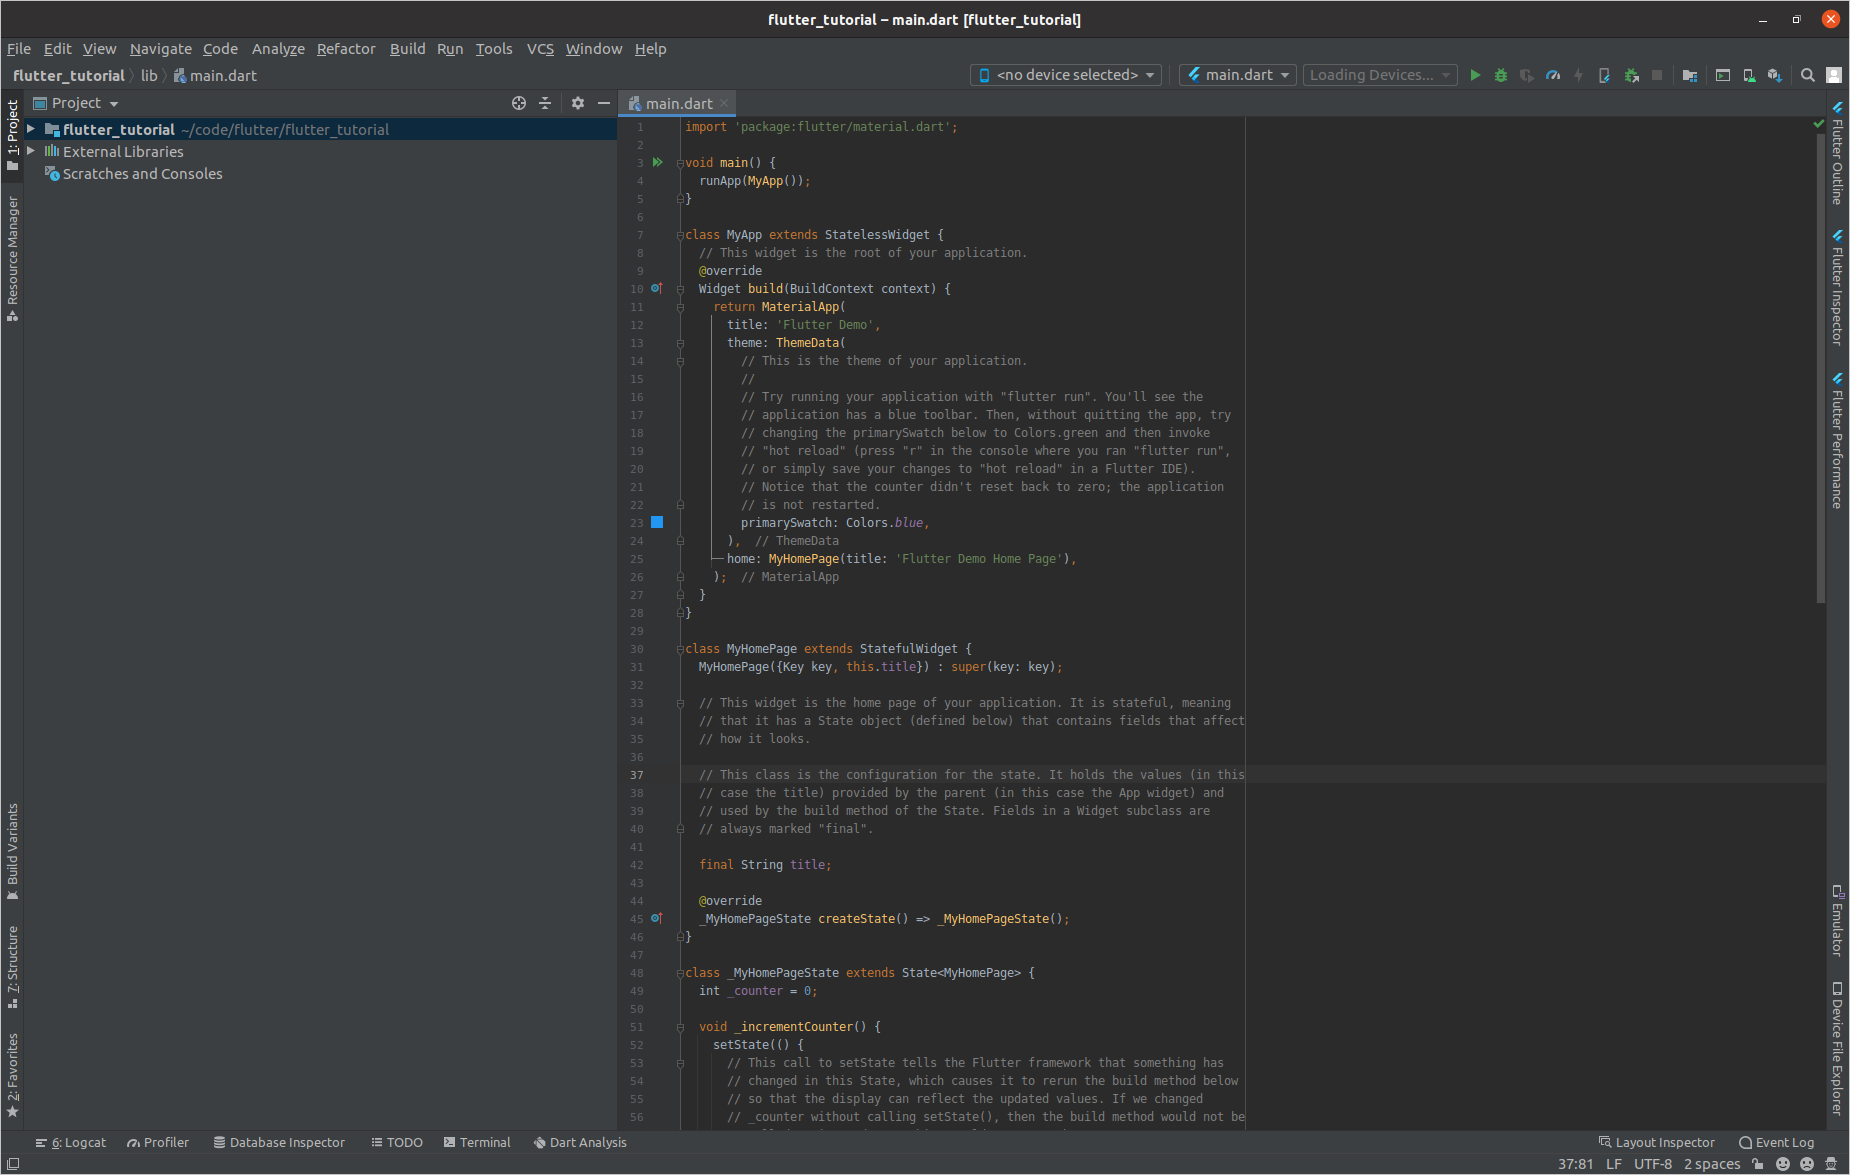Open the Logcat tool window
The width and height of the screenshot is (1850, 1175).
71,1142
